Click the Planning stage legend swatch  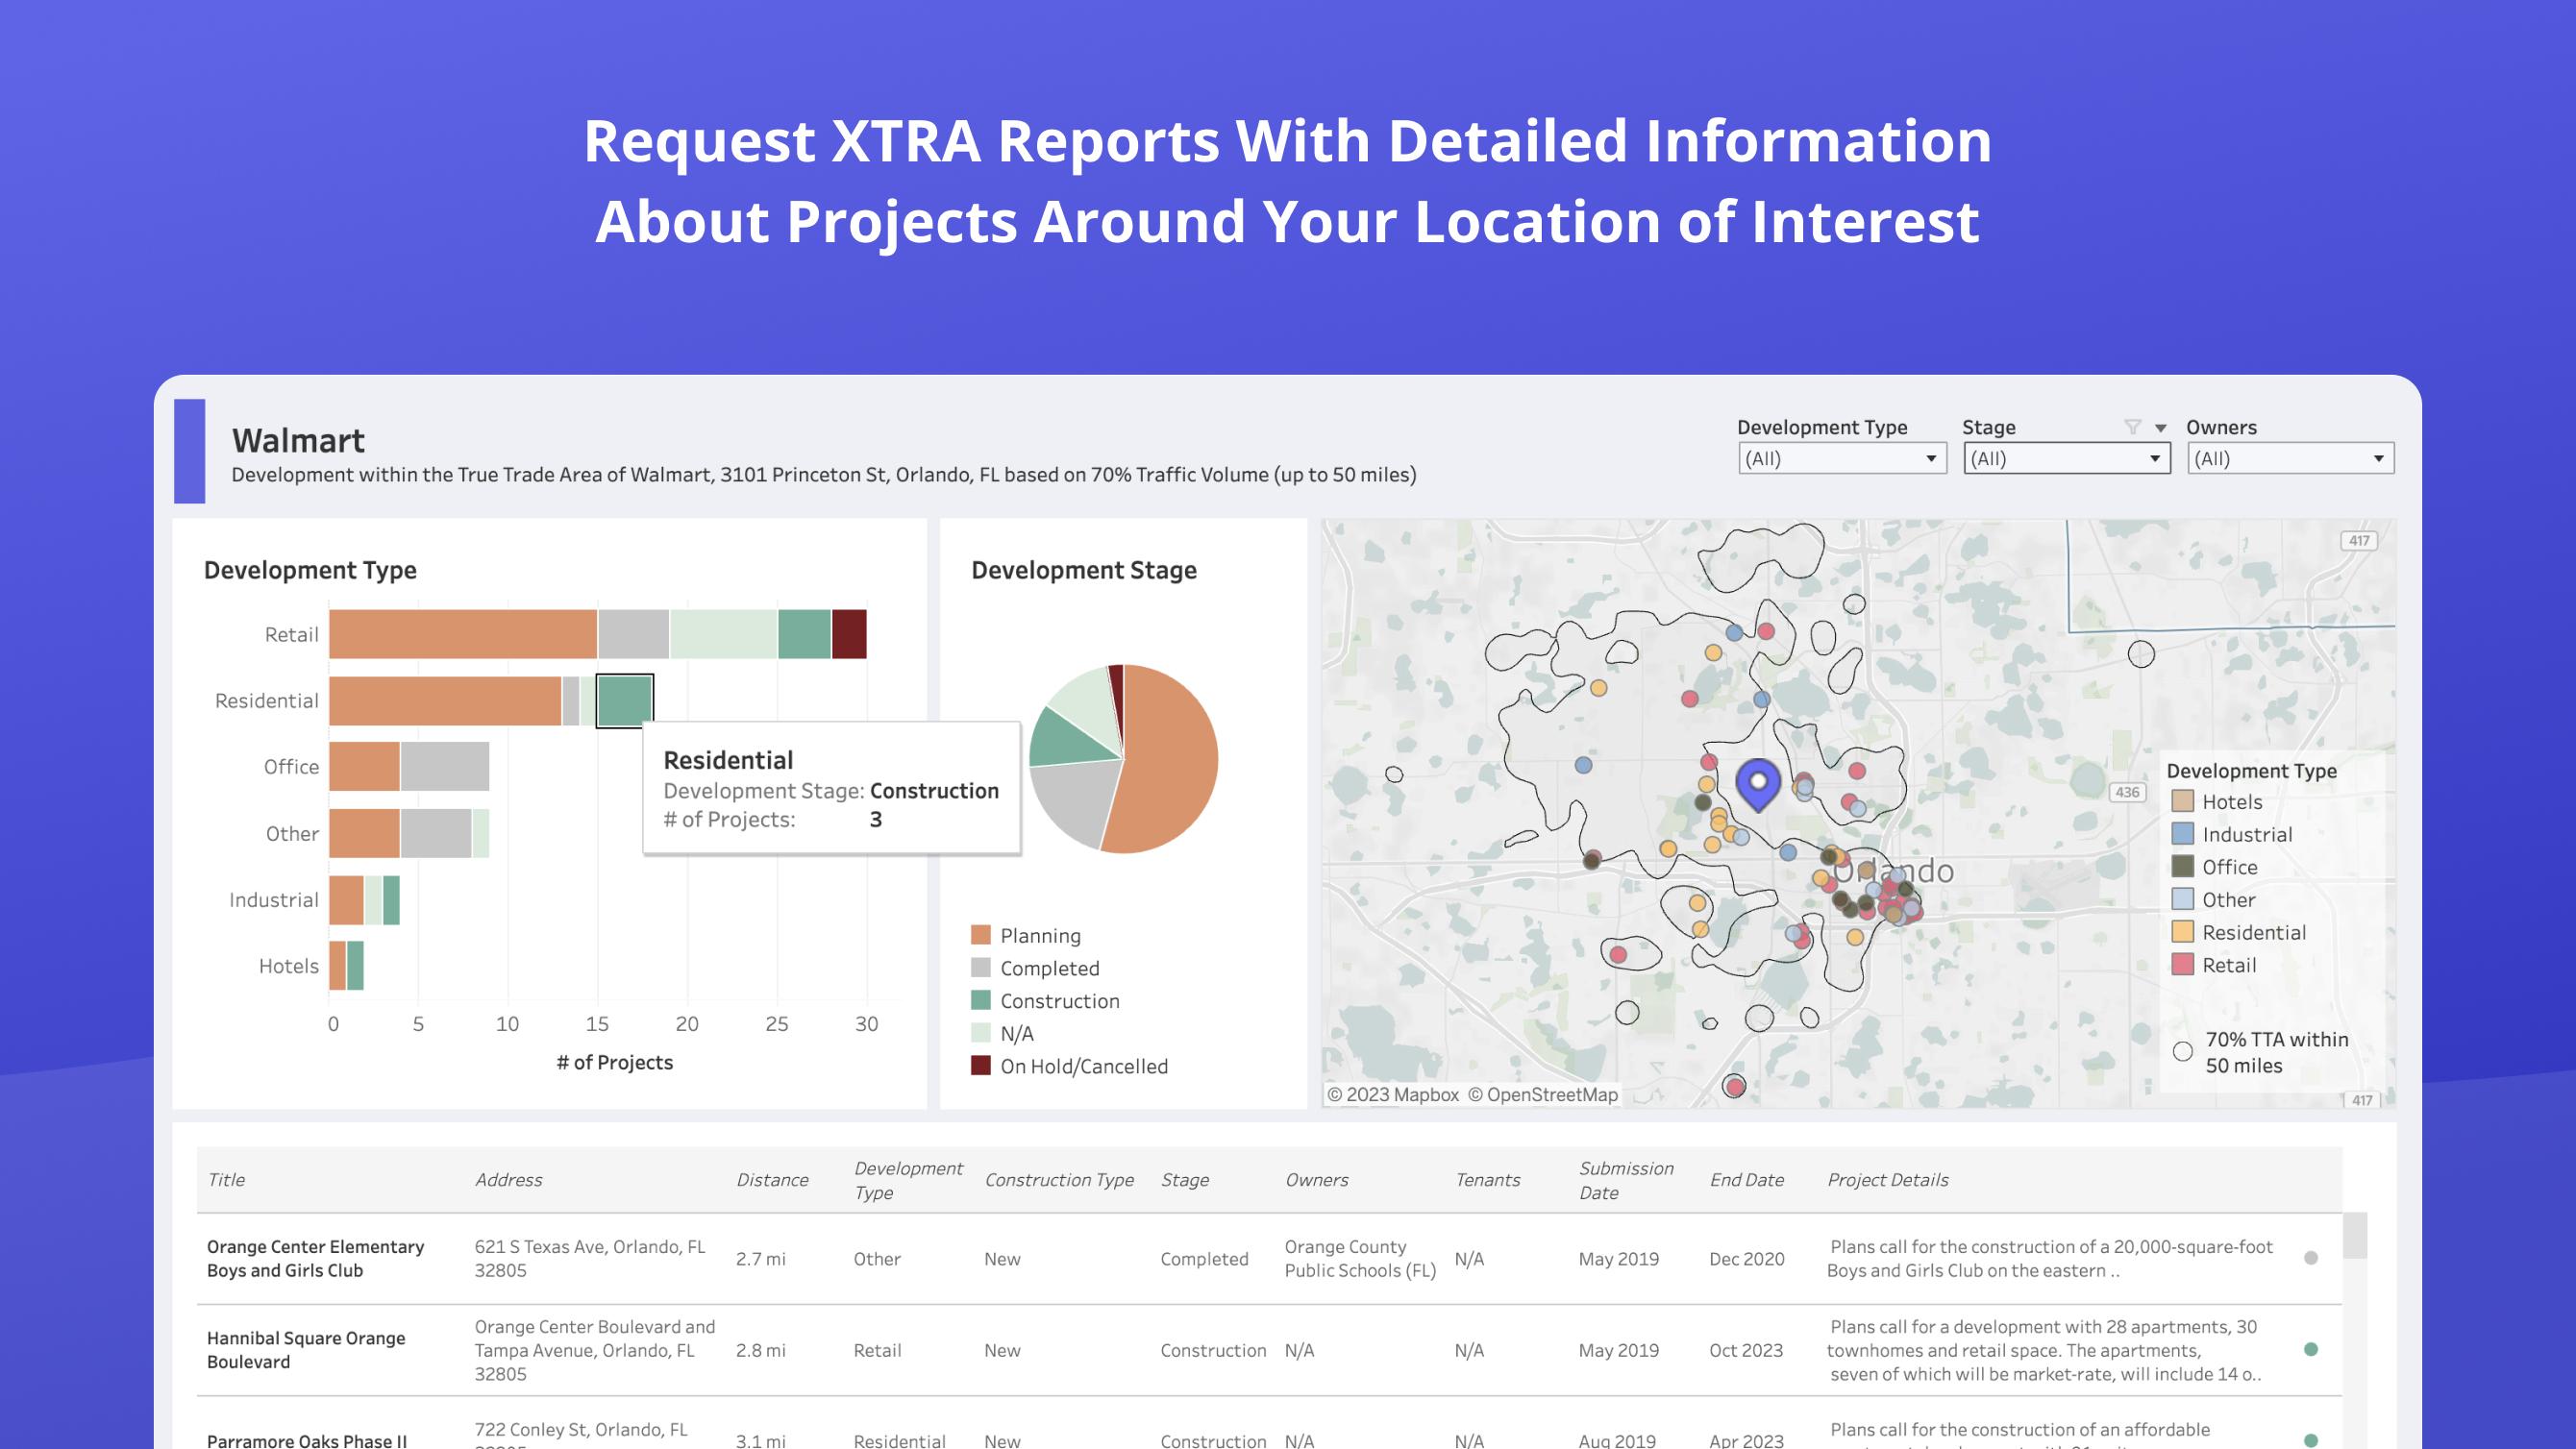(x=981, y=935)
